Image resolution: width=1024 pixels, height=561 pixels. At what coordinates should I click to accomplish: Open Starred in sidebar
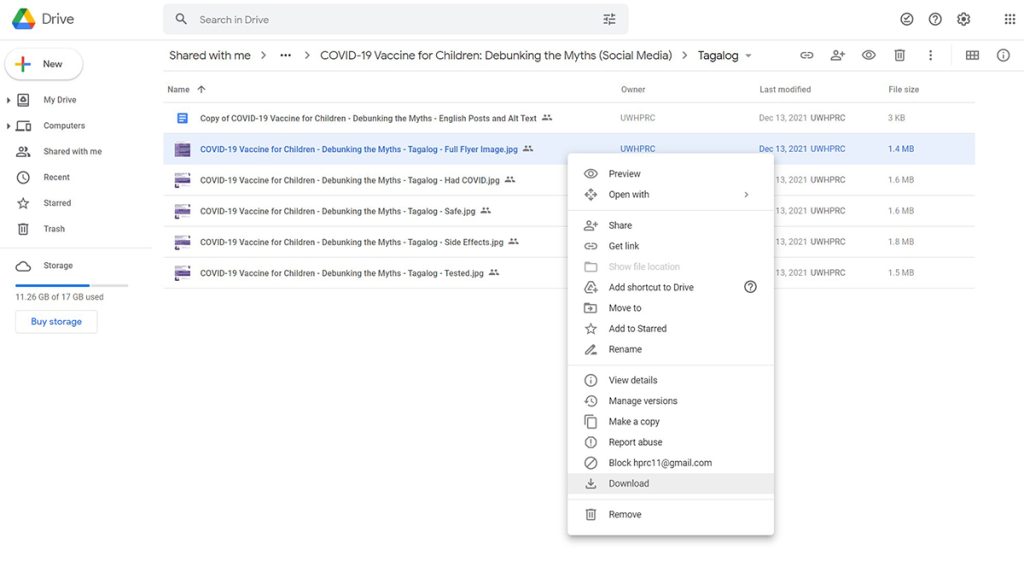tap(57, 203)
